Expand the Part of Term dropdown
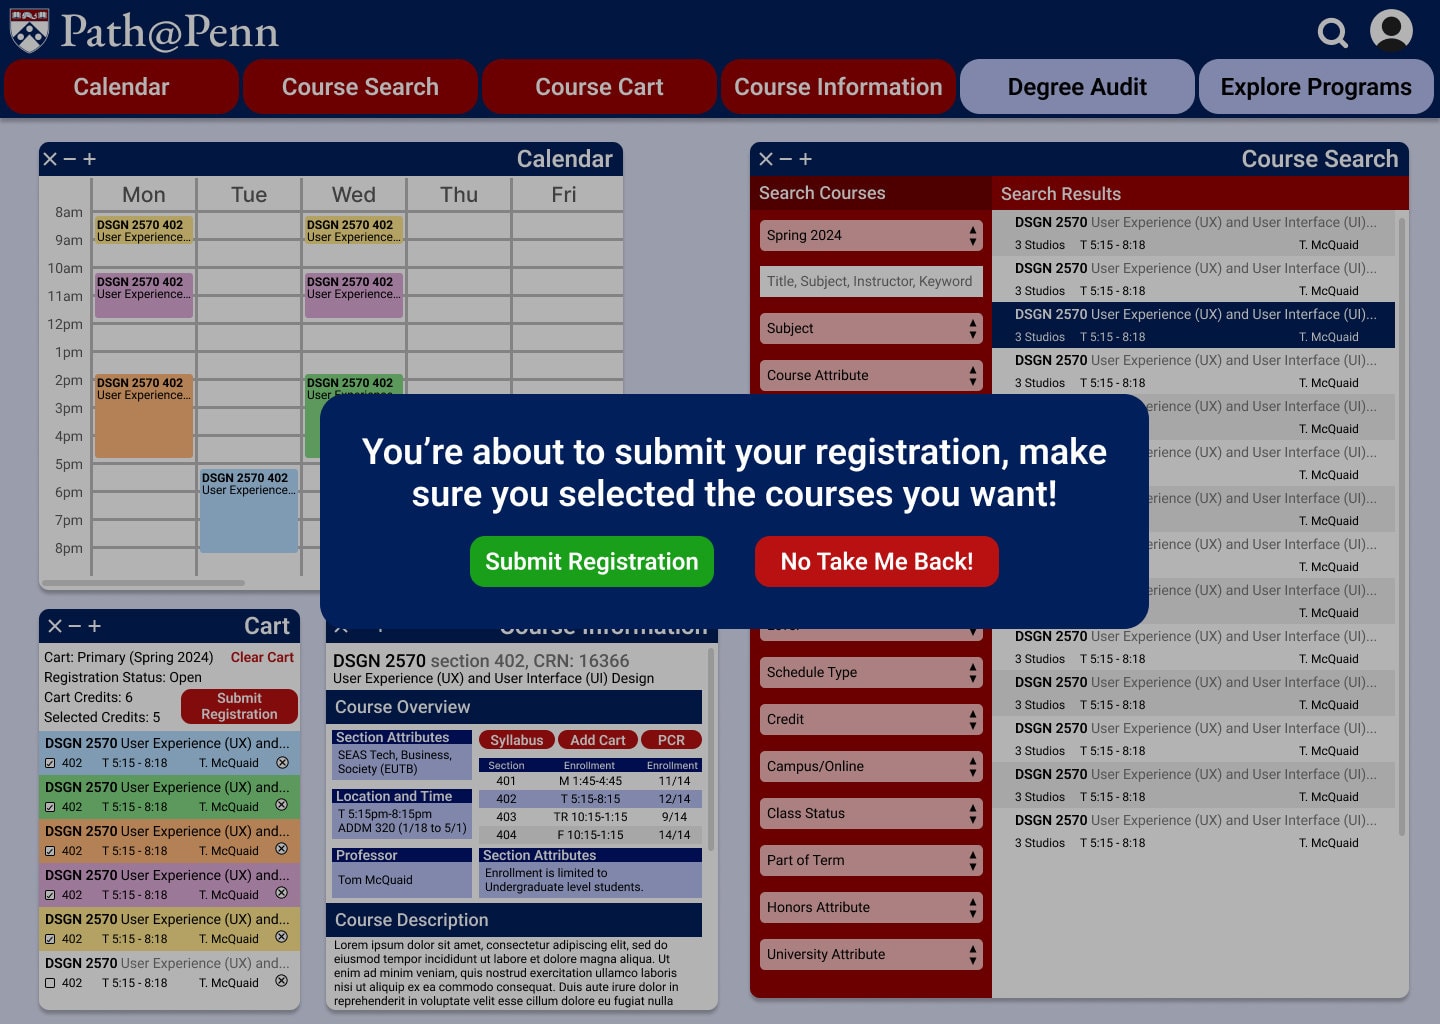The image size is (1440, 1024). [x=871, y=860]
